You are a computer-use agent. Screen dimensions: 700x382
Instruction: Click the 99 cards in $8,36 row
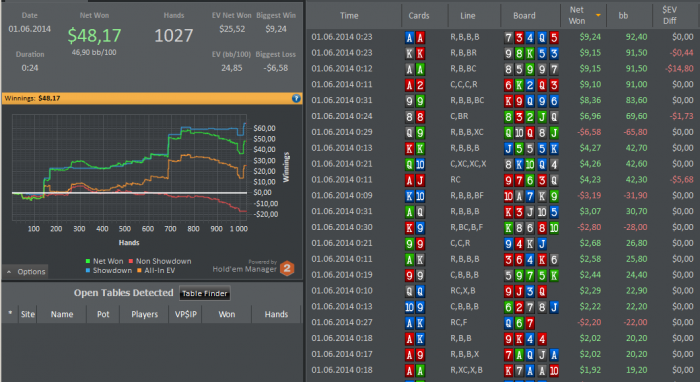[415, 101]
